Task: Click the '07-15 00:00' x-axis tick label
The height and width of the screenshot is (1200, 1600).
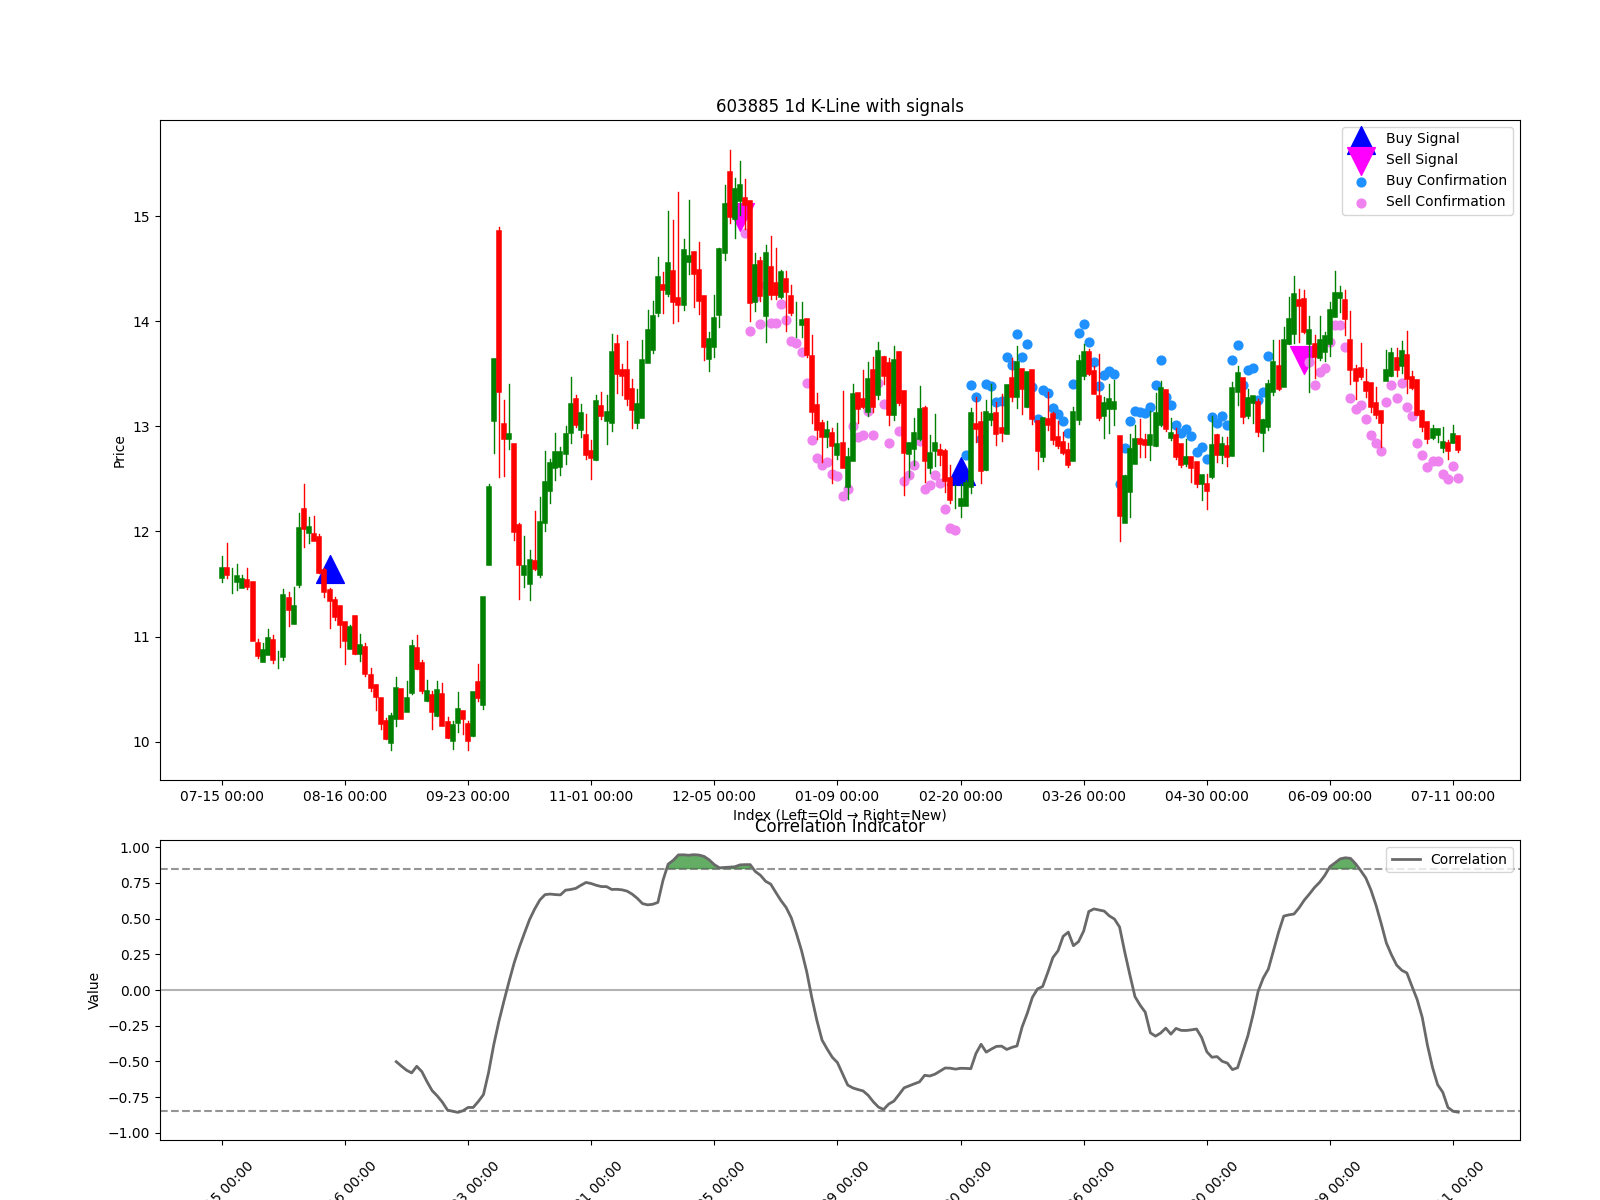Action: [x=222, y=797]
